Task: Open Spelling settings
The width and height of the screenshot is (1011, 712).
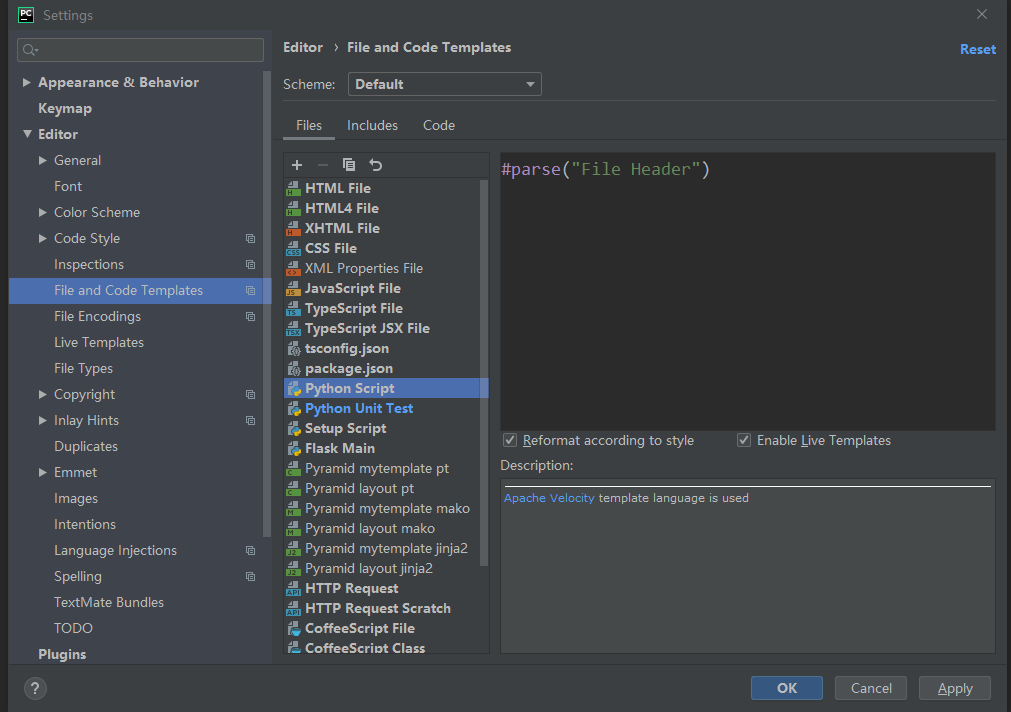Action: [x=78, y=577]
